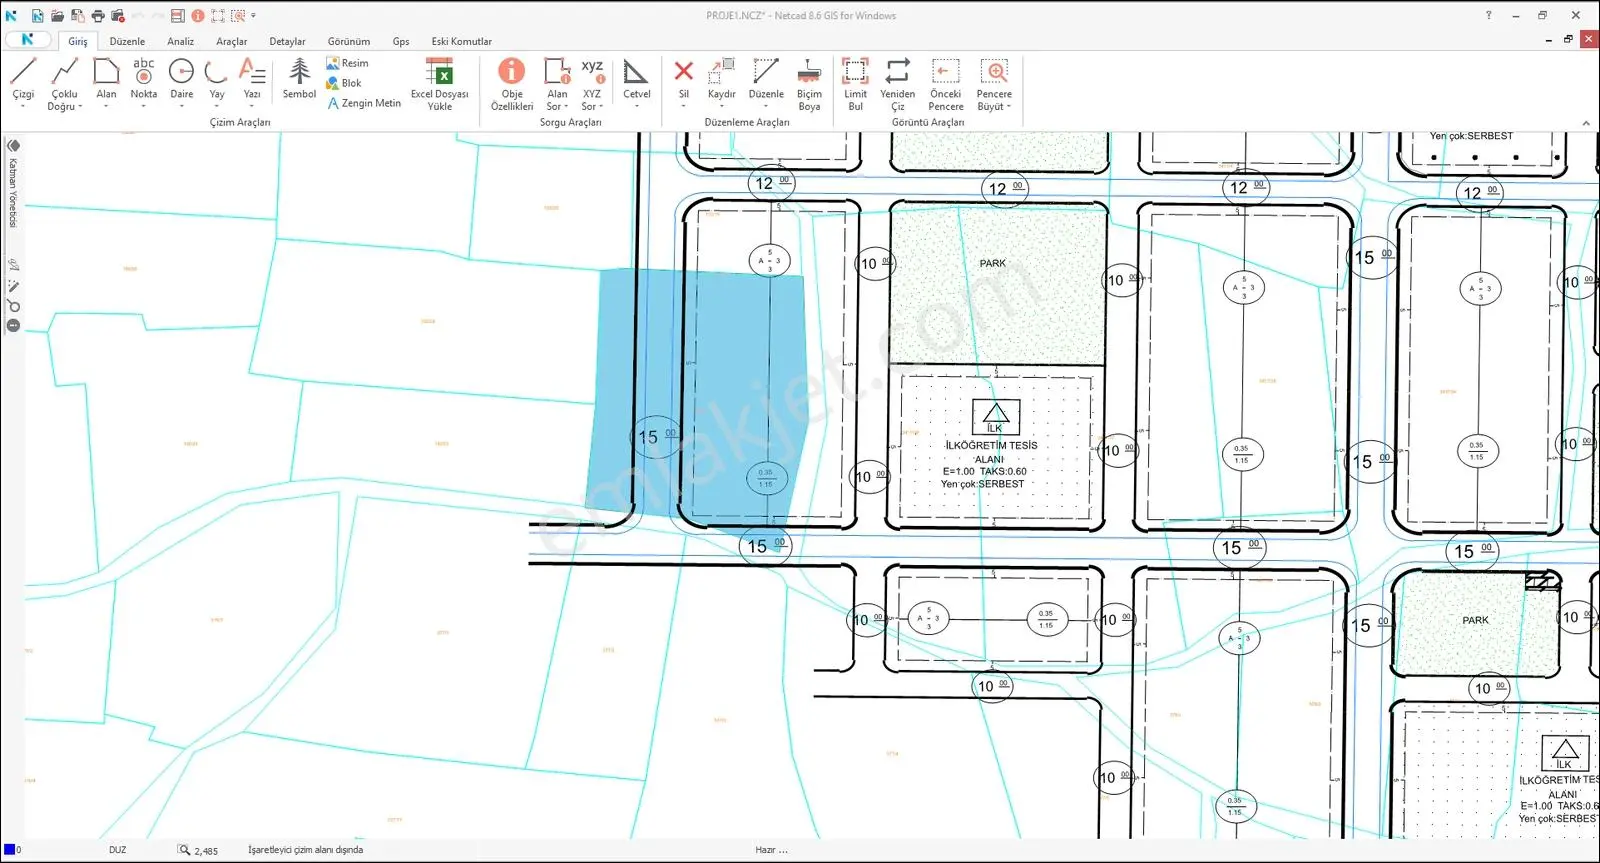Screen dimensions: 1600x863
Task: Go back to Önceki Pencere view
Action: [x=946, y=83]
